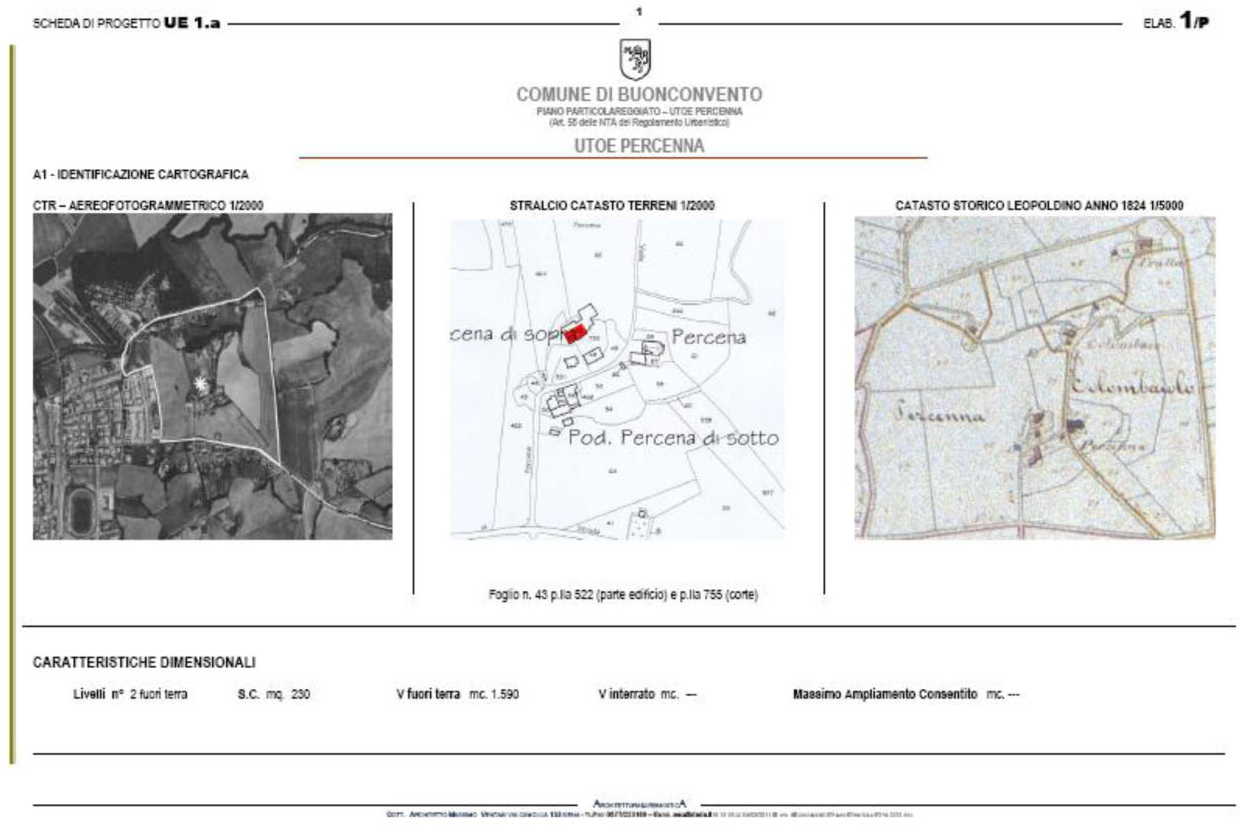Click the handwritten 'Colombaiolo' label on the historical map
The image size is (1240, 825).
point(1131,387)
